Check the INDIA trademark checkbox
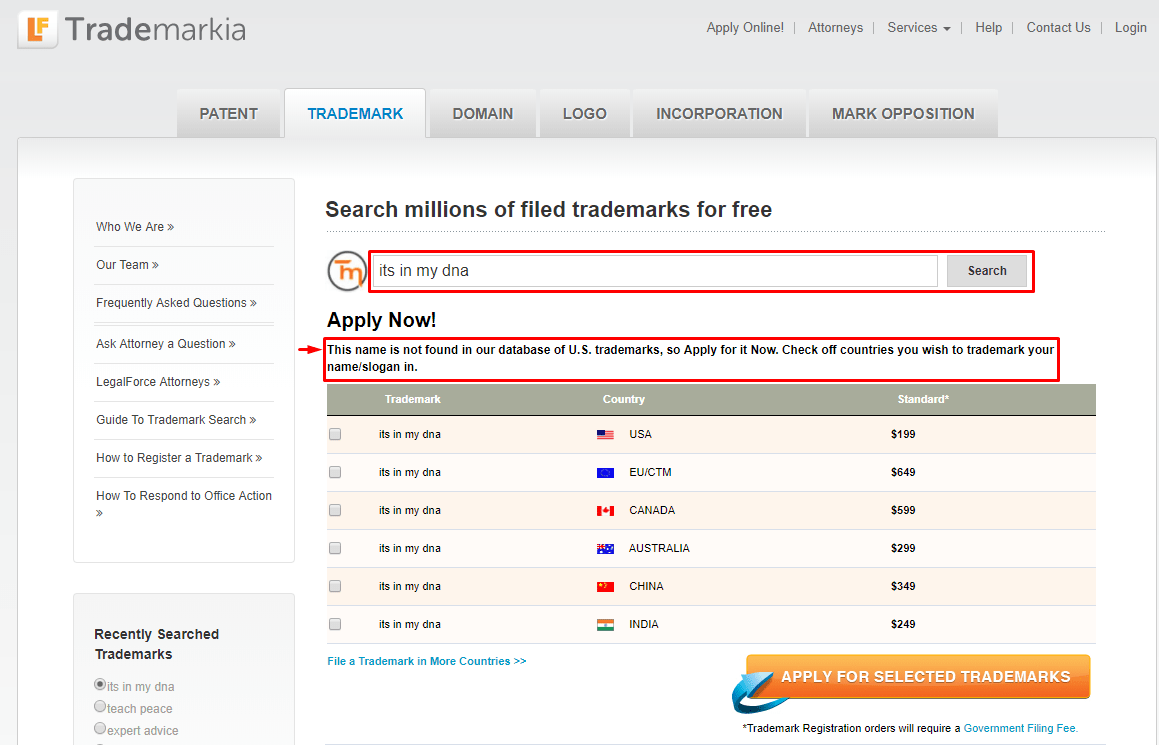The width and height of the screenshot is (1159, 745). click(335, 625)
